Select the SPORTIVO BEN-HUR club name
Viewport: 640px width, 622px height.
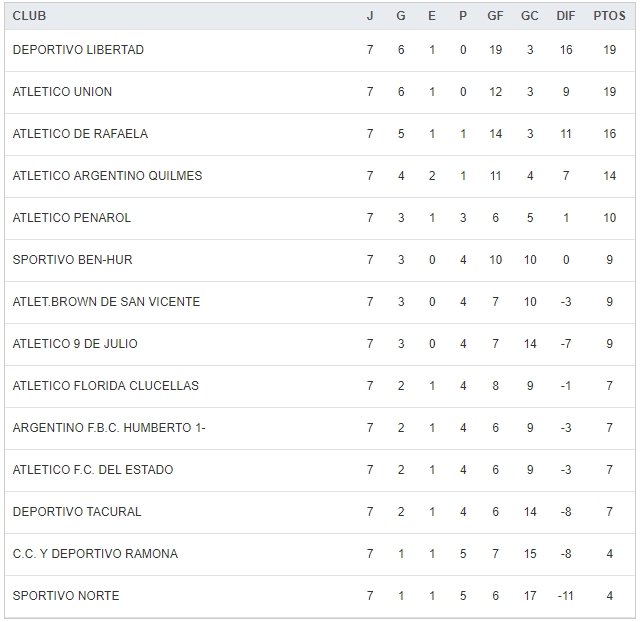[x=72, y=260]
